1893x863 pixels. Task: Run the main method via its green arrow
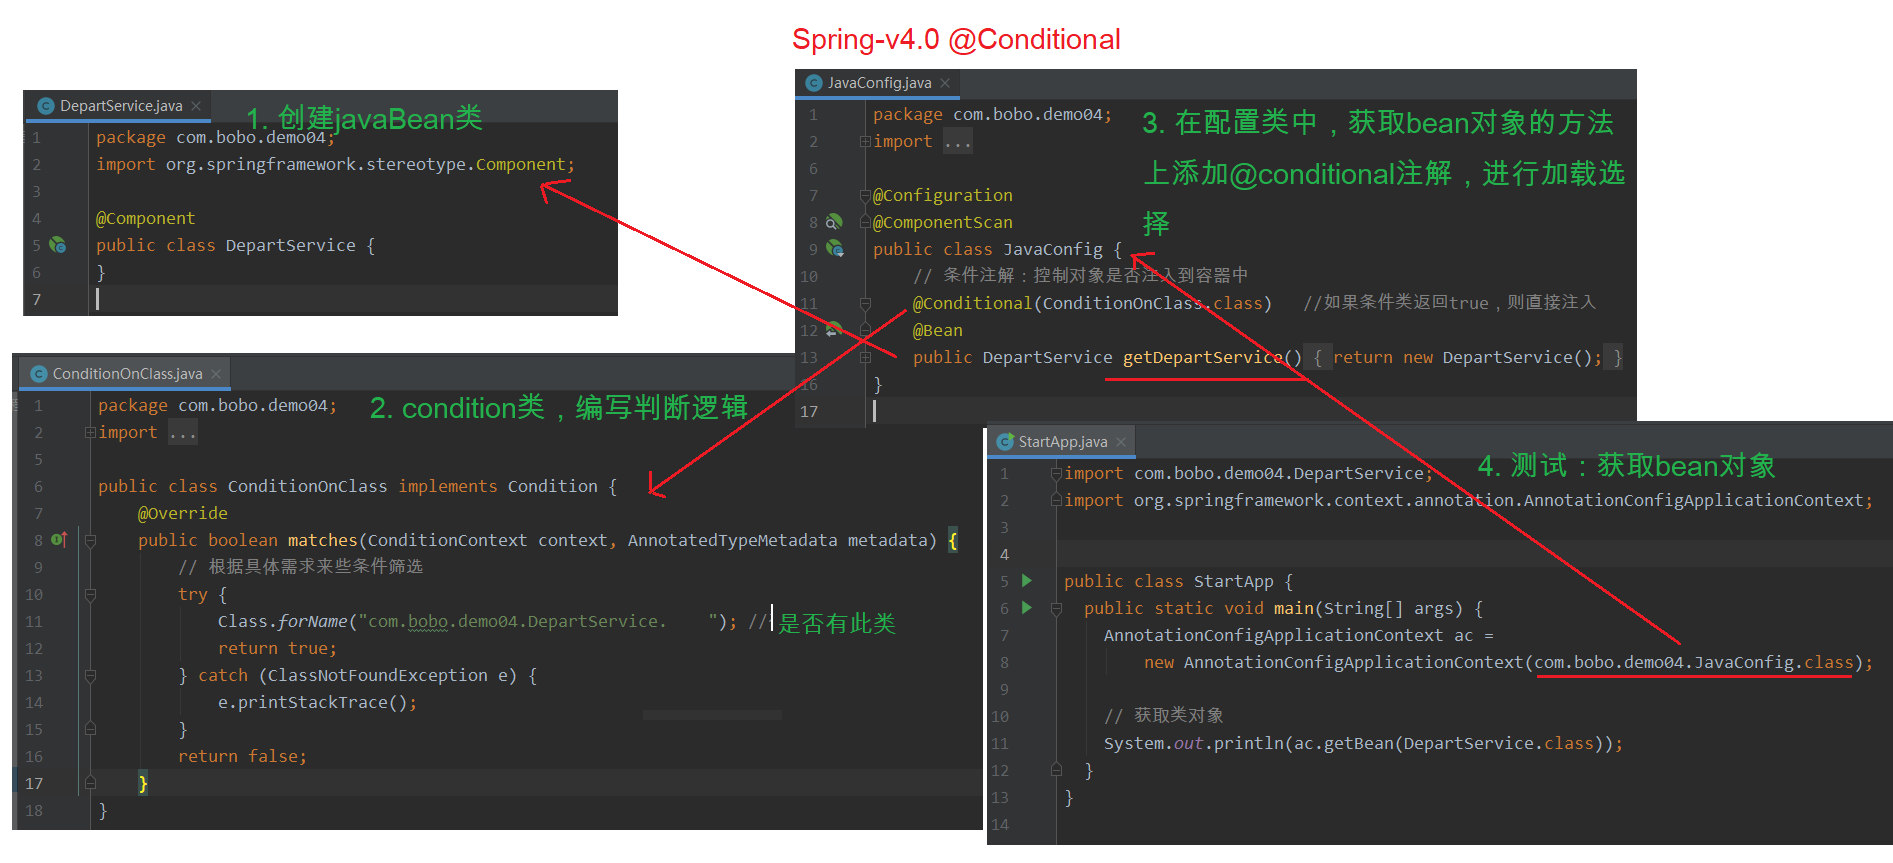pyautogui.click(x=1026, y=608)
